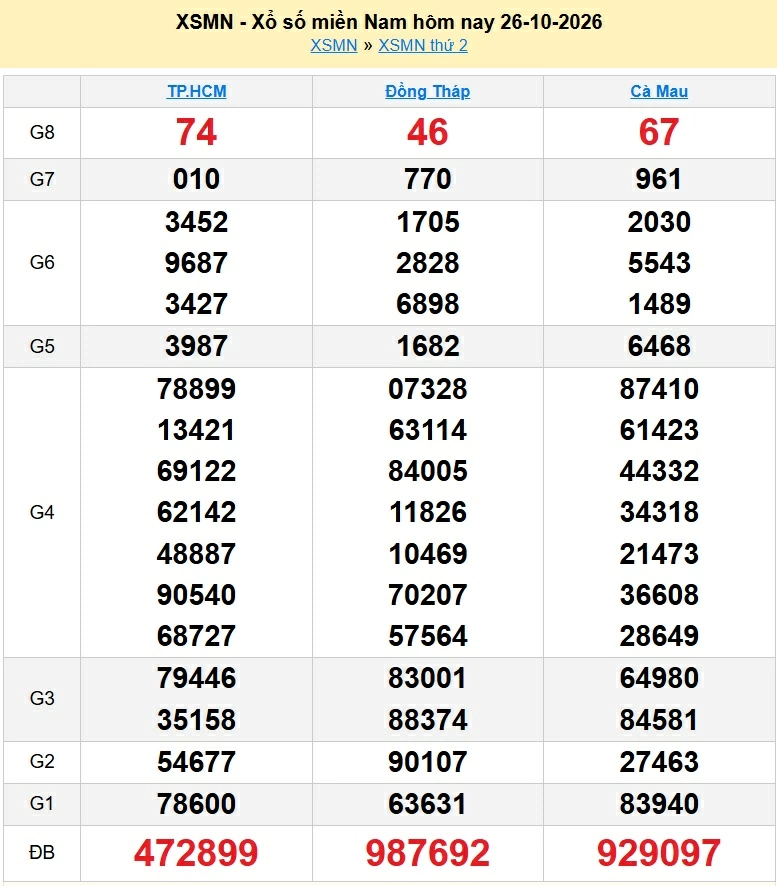Click the G4 row label

(x=42, y=513)
